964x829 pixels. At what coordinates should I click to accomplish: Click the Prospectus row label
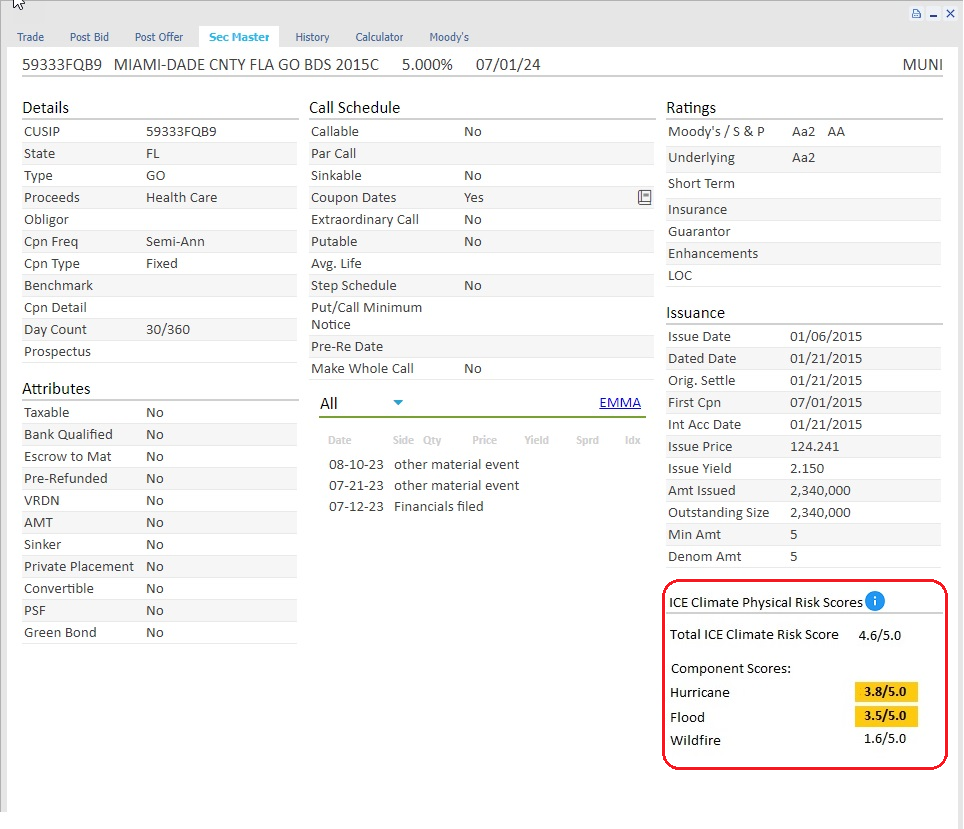(57, 352)
